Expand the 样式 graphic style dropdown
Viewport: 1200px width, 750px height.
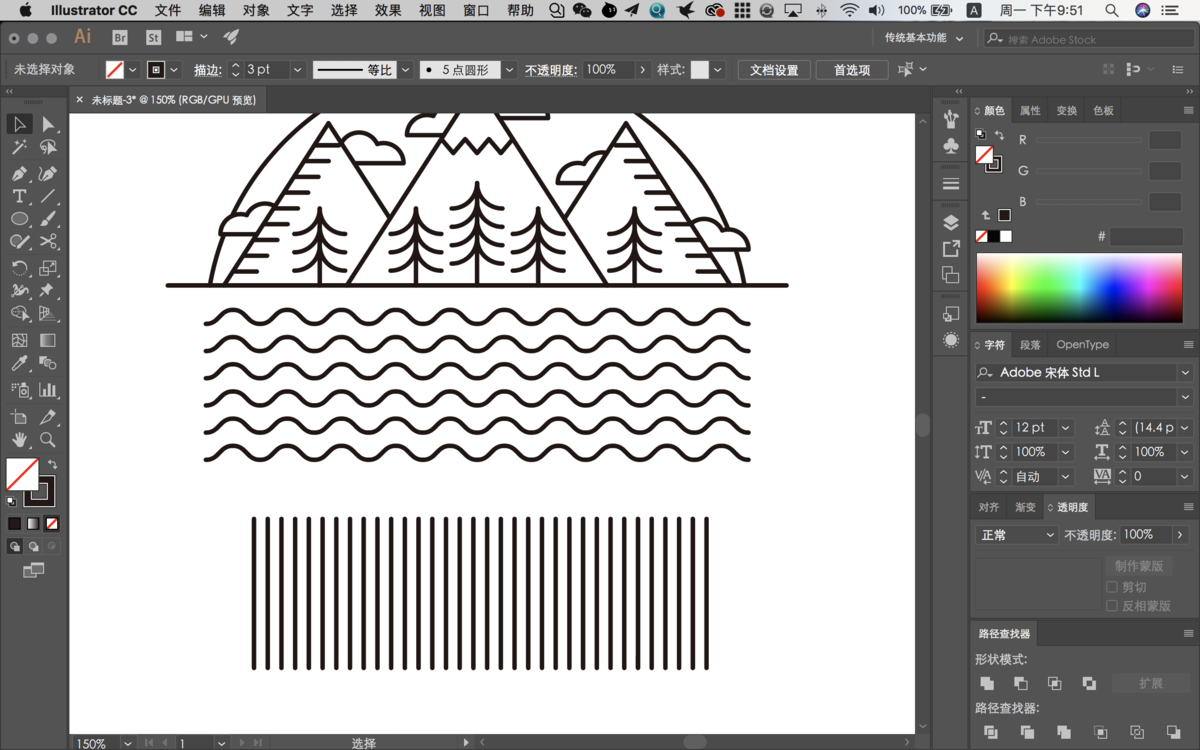(717, 69)
